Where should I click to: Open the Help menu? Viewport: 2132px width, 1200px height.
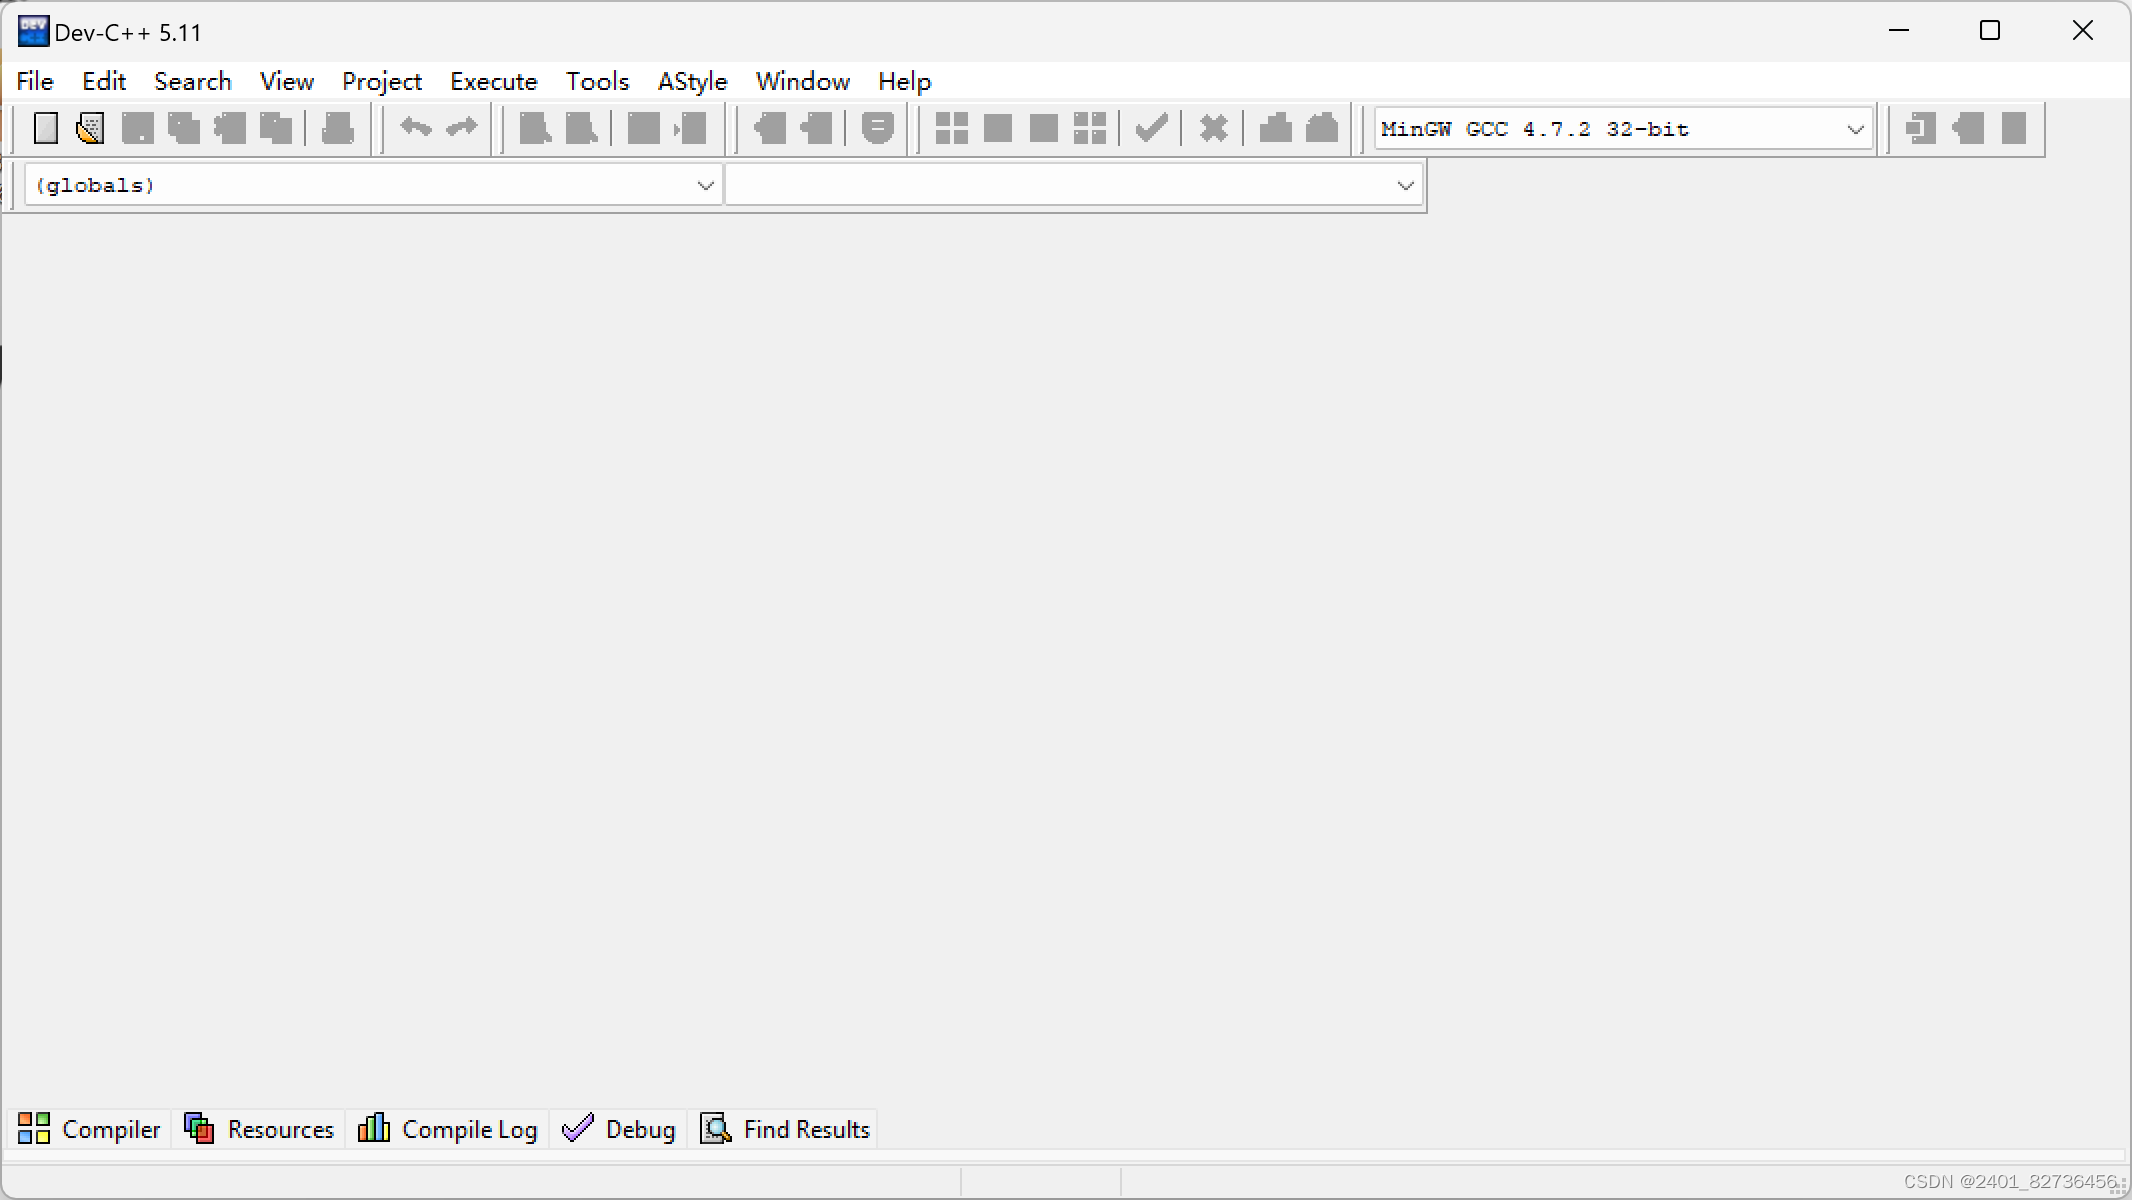pos(905,81)
